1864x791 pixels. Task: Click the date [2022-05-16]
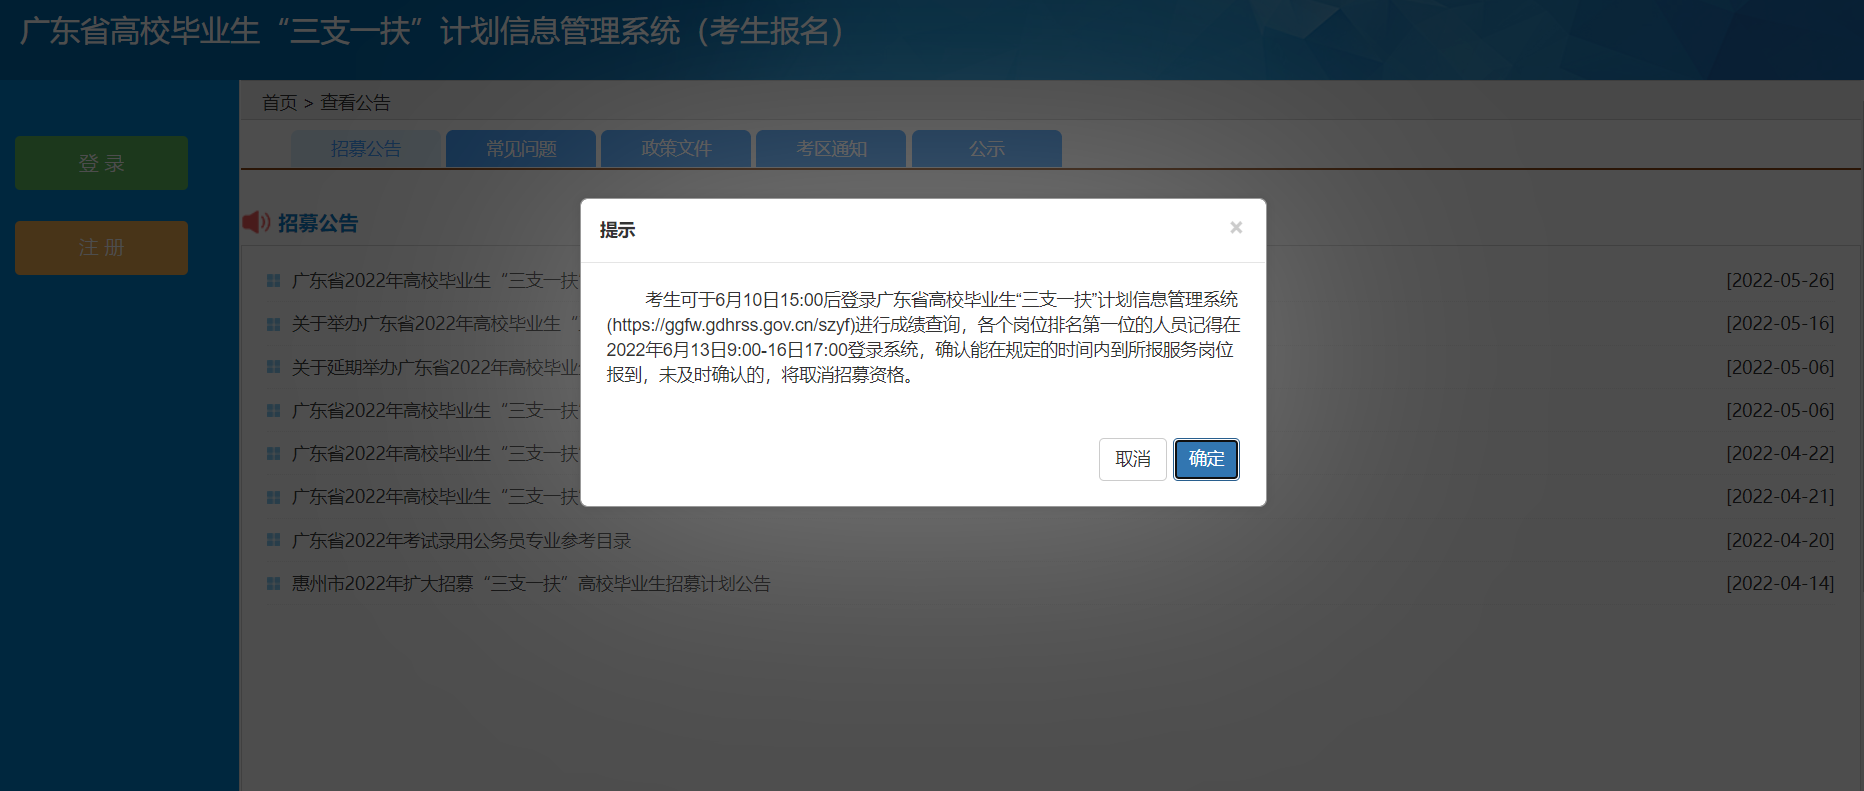1780,324
